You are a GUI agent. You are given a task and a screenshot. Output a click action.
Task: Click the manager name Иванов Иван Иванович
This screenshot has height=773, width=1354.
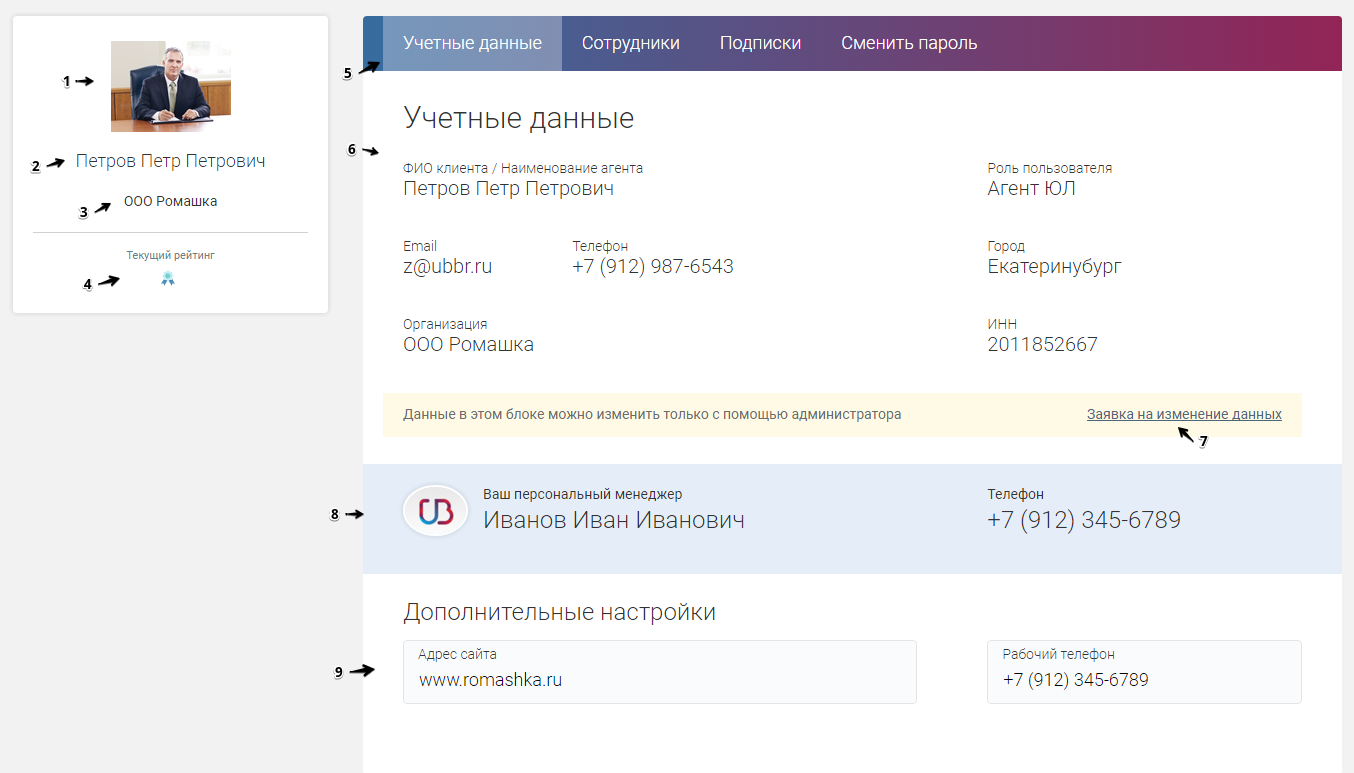[614, 520]
